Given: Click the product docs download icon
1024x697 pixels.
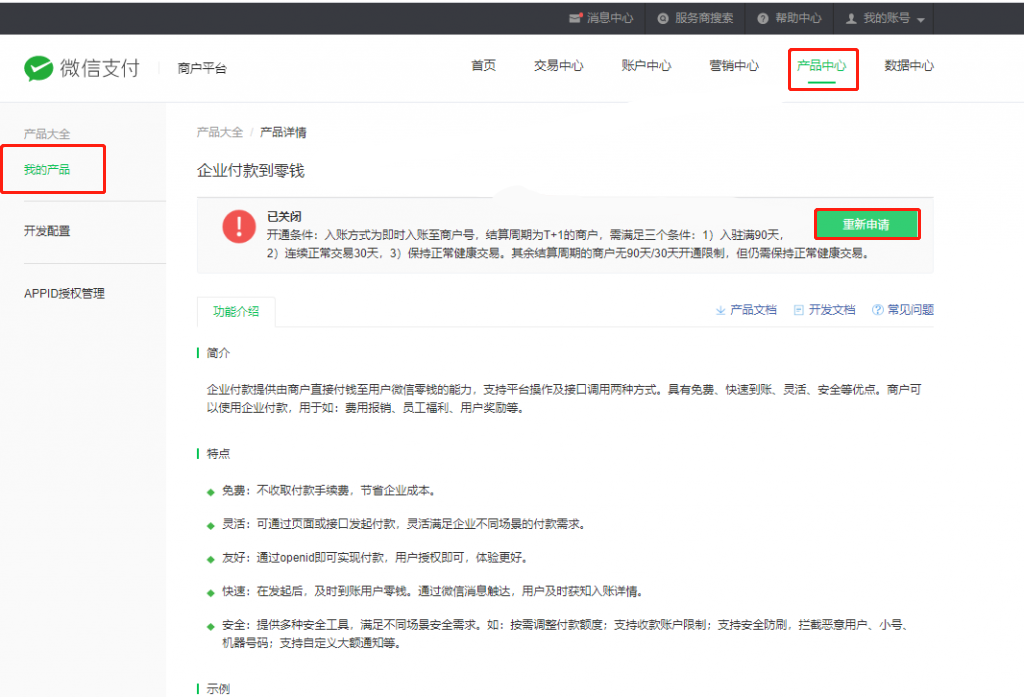Looking at the screenshot, I should [x=720, y=310].
